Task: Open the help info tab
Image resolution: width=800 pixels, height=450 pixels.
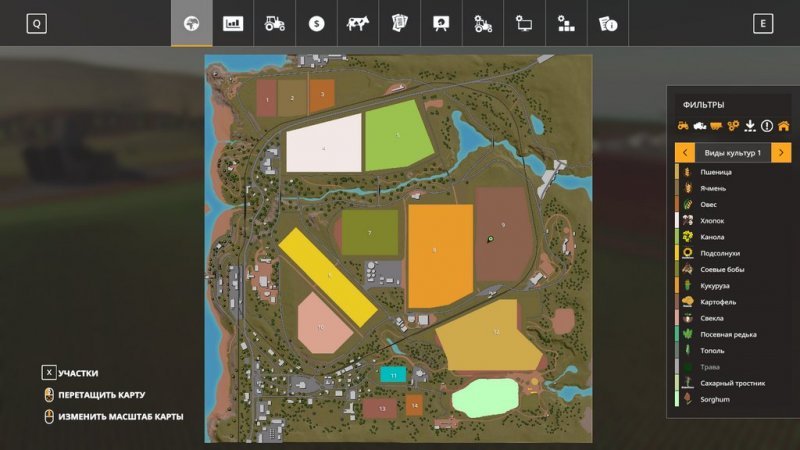Action: 608,23
